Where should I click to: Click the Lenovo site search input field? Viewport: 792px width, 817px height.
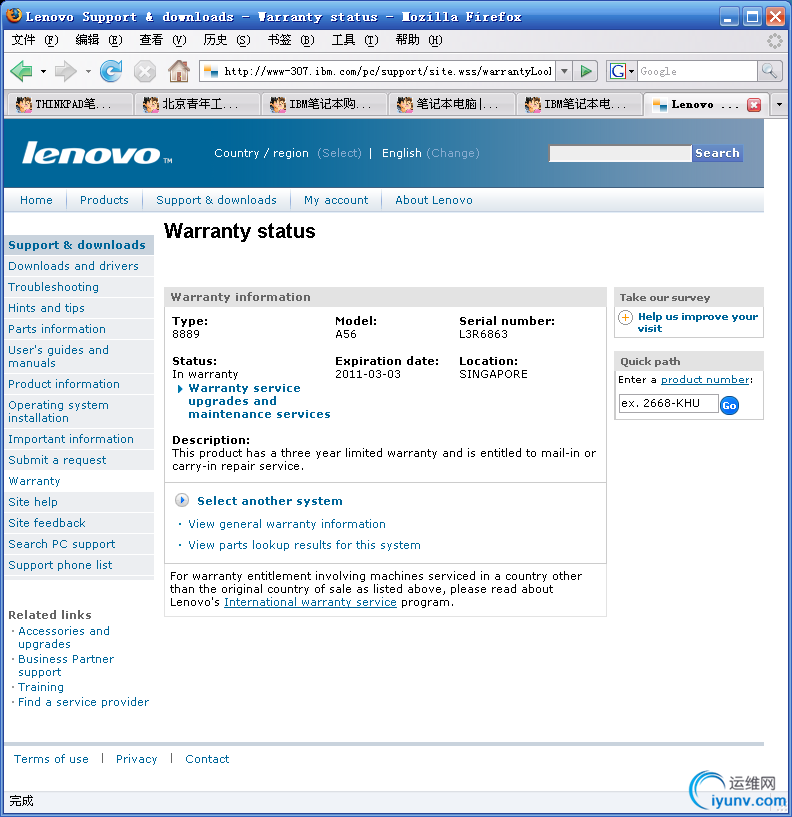point(620,153)
